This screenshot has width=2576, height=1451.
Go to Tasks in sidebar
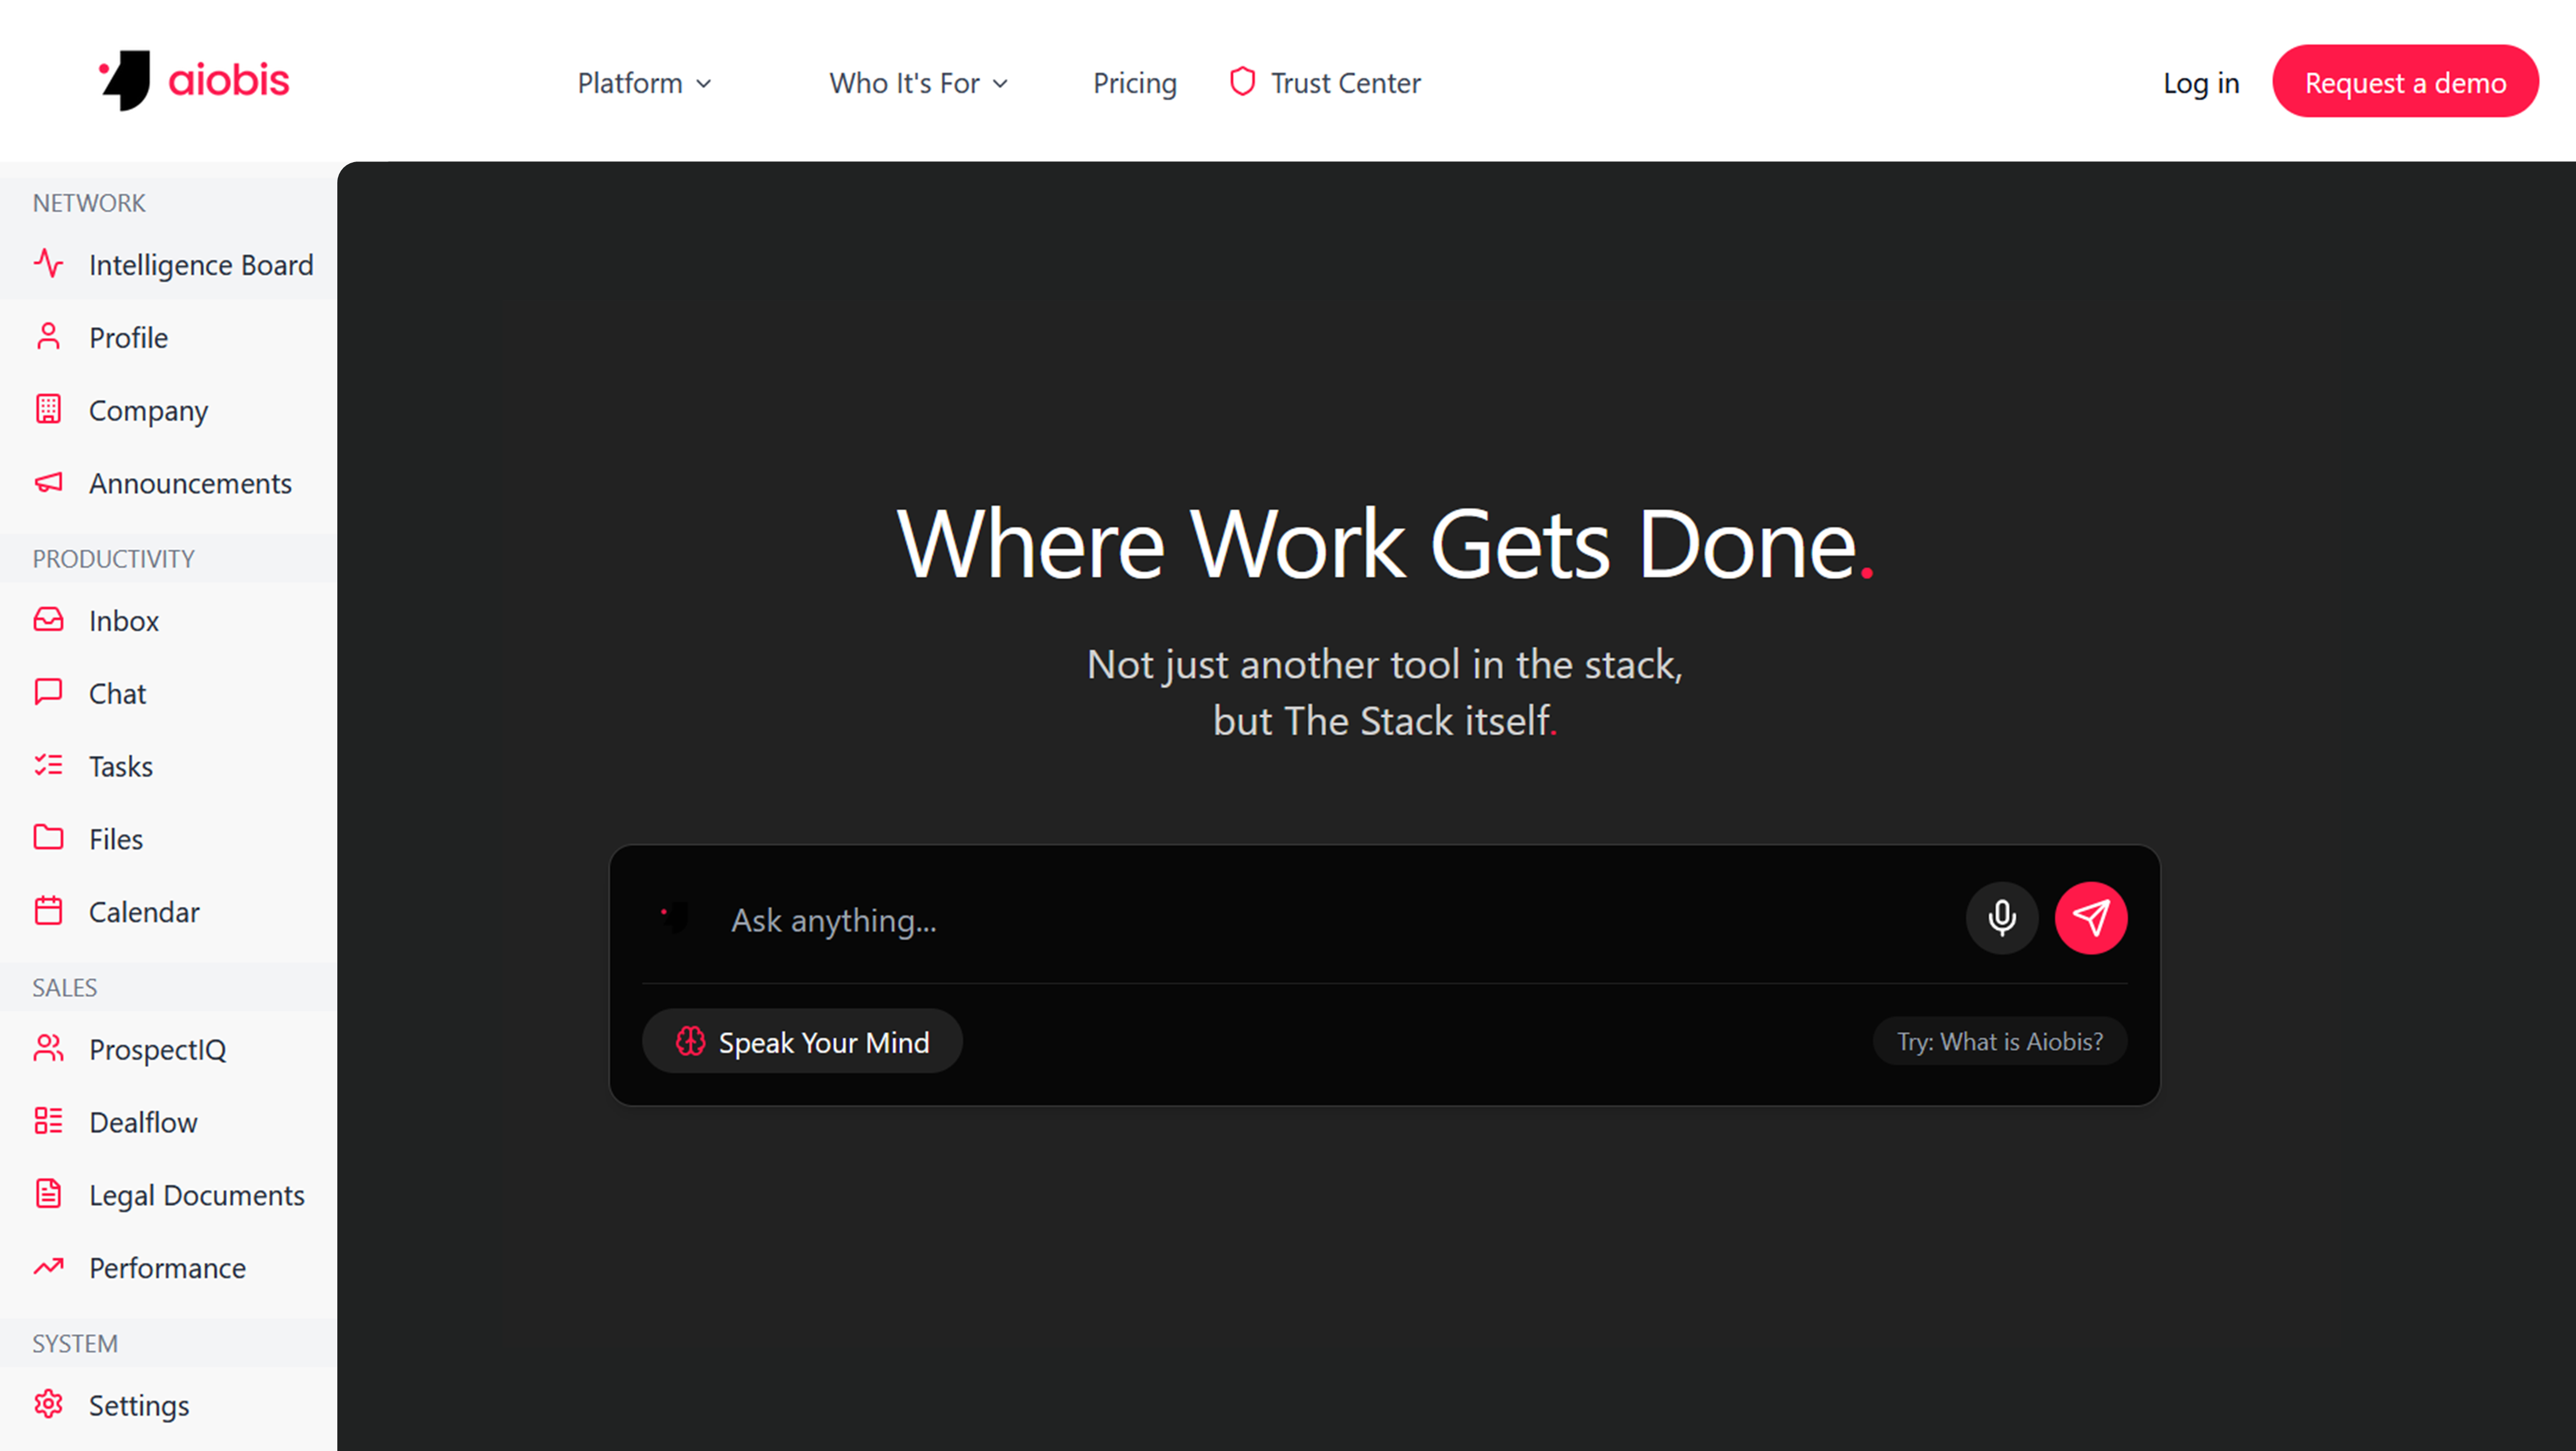(169, 767)
